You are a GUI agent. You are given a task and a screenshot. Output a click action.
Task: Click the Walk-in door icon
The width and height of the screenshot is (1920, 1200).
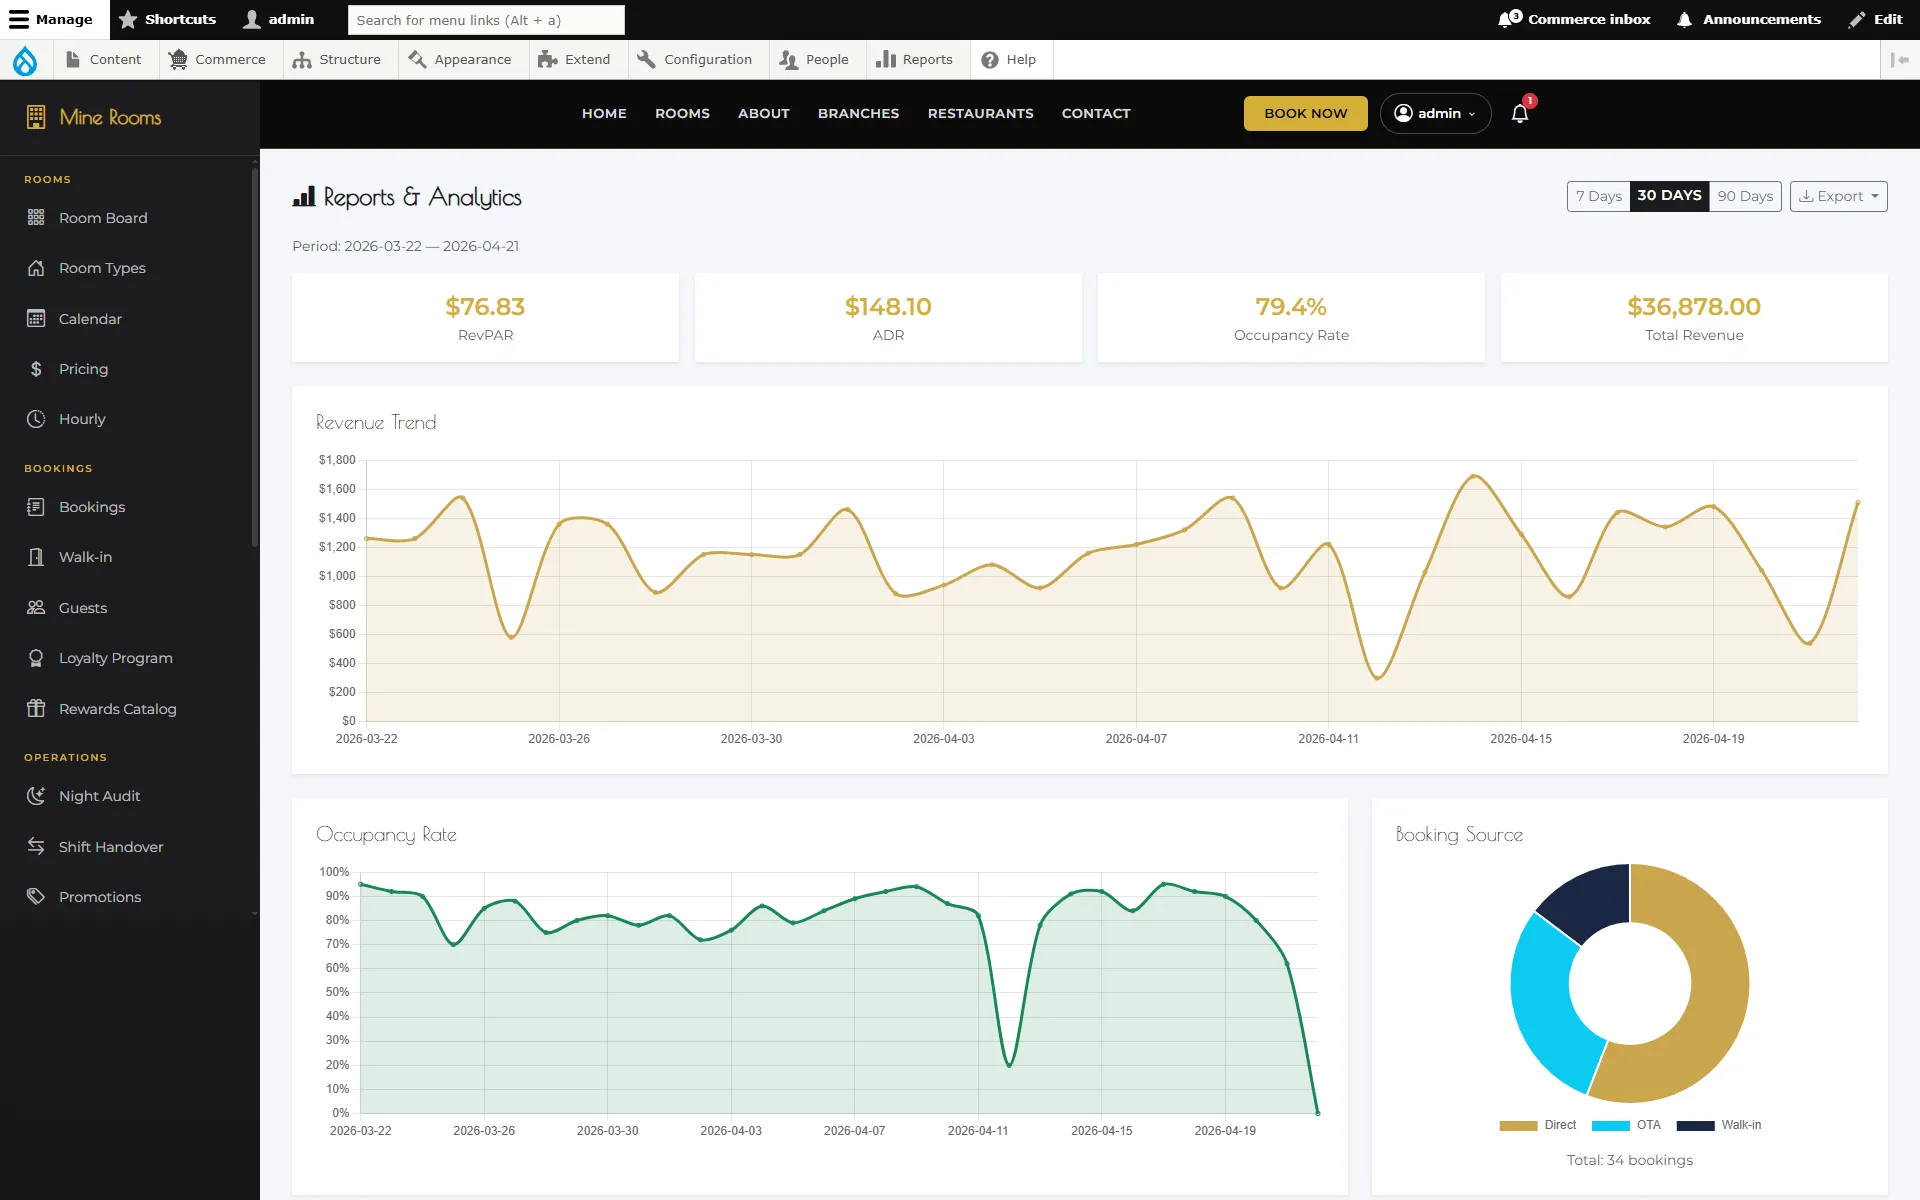pos(36,557)
